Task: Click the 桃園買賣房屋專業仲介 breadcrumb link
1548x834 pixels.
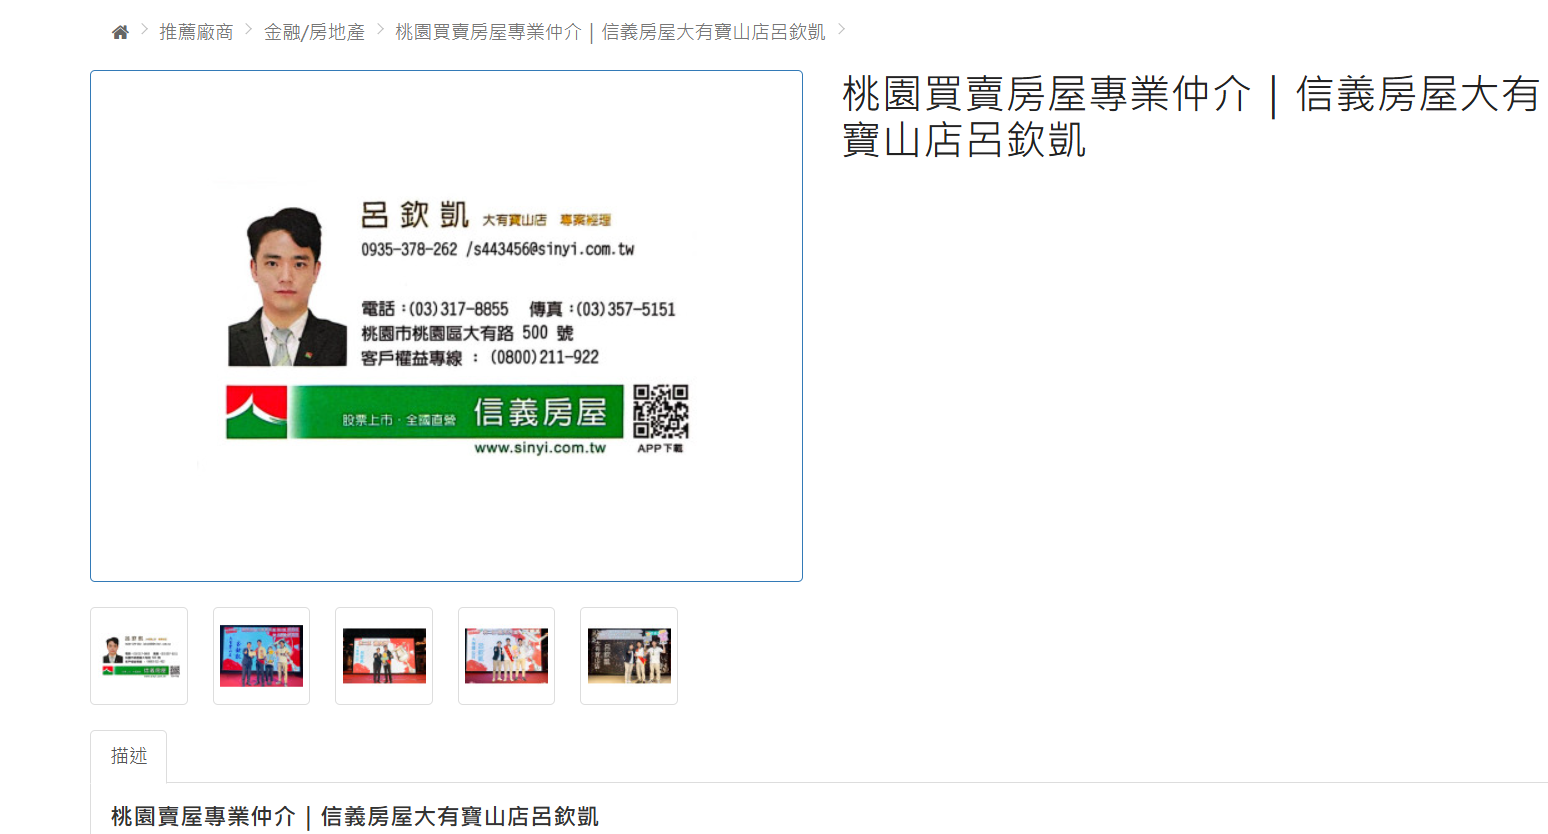Action: click(x=610, y=32)
